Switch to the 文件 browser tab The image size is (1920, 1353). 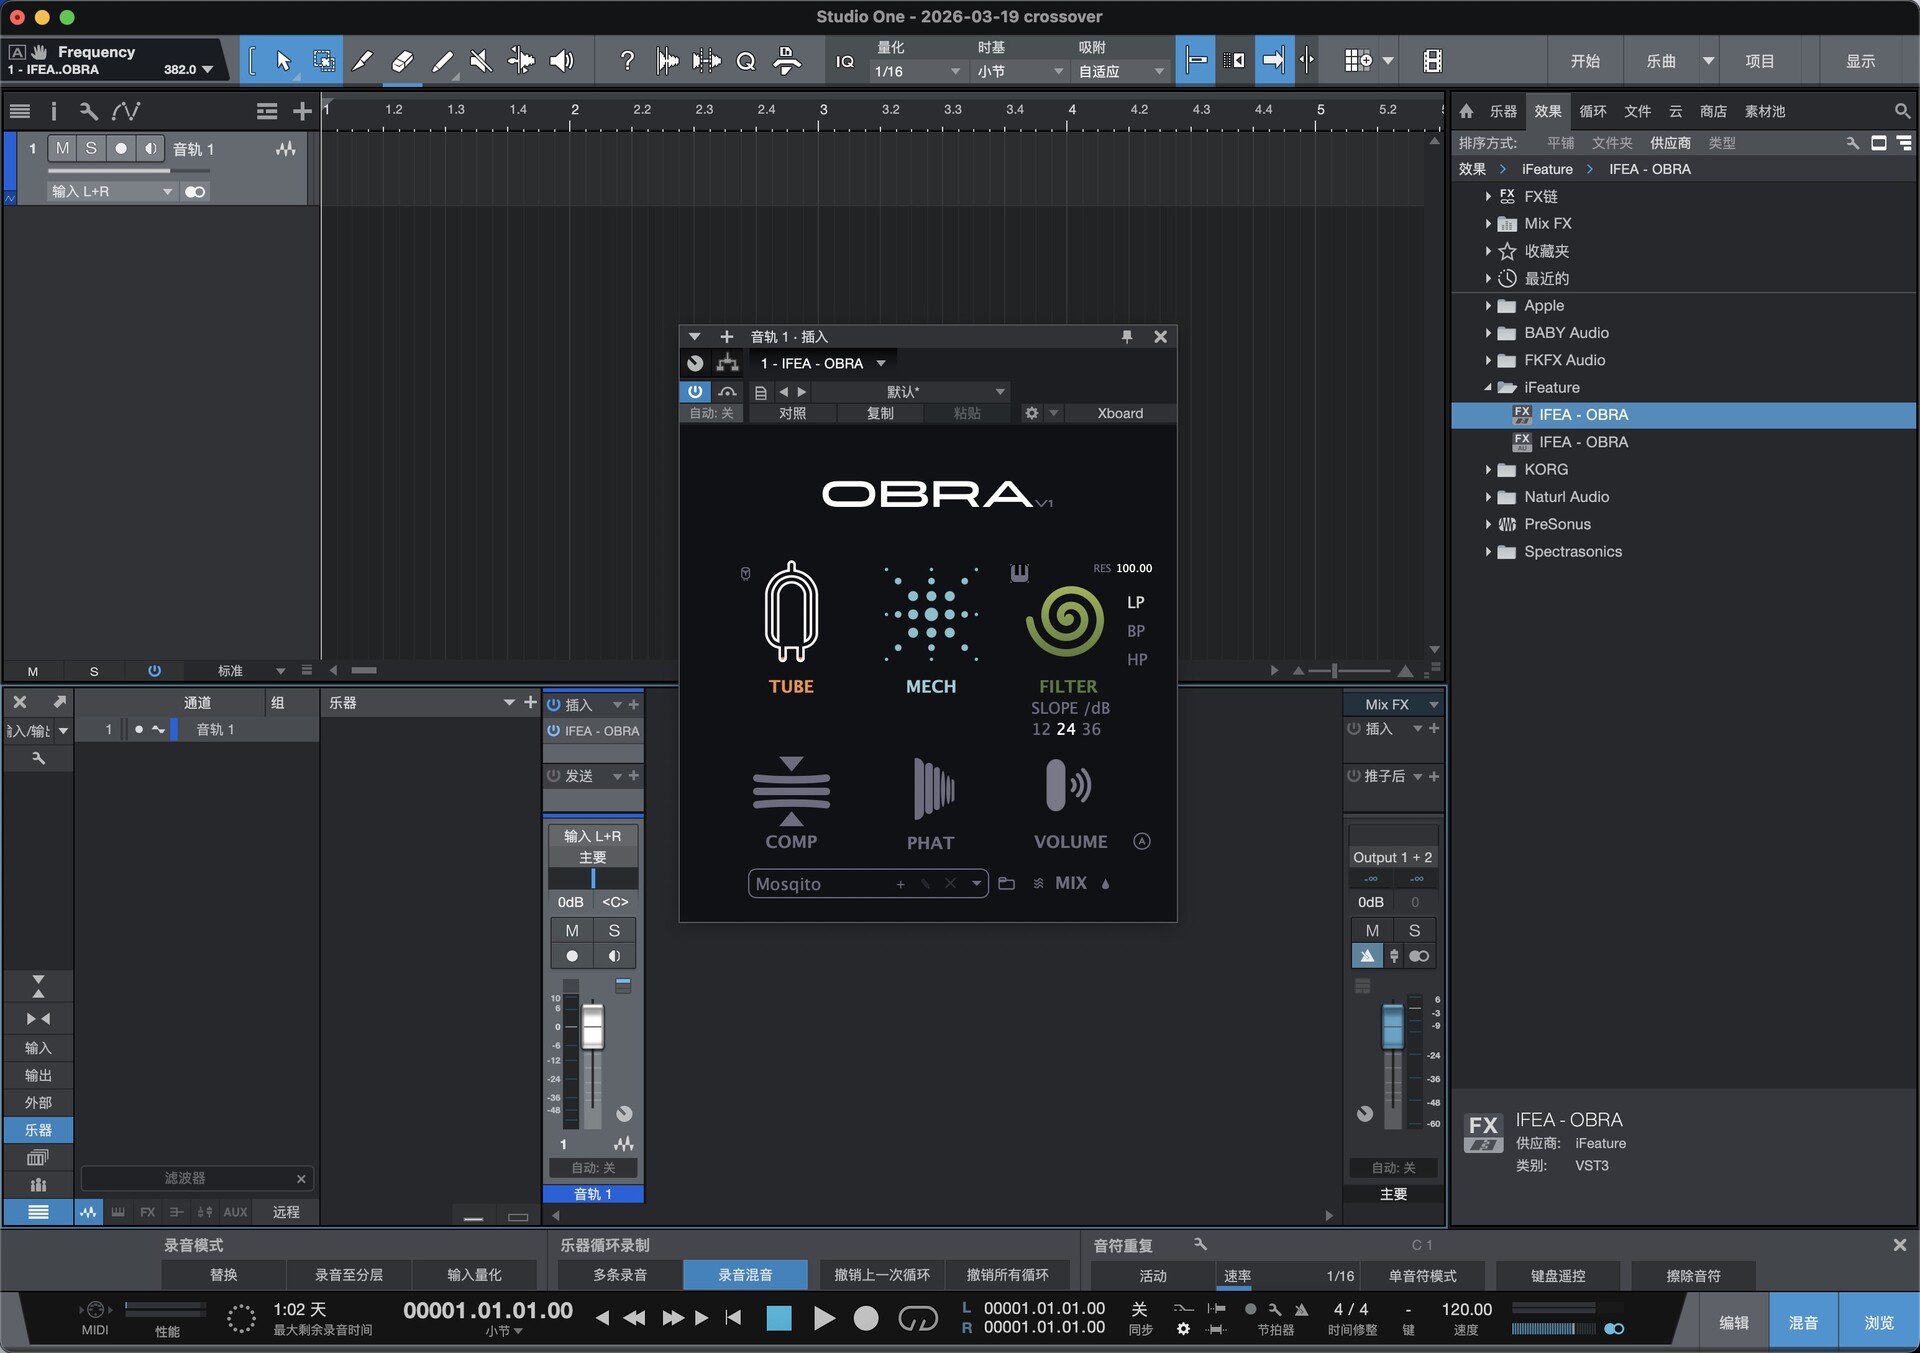[x=1637, y=111]
